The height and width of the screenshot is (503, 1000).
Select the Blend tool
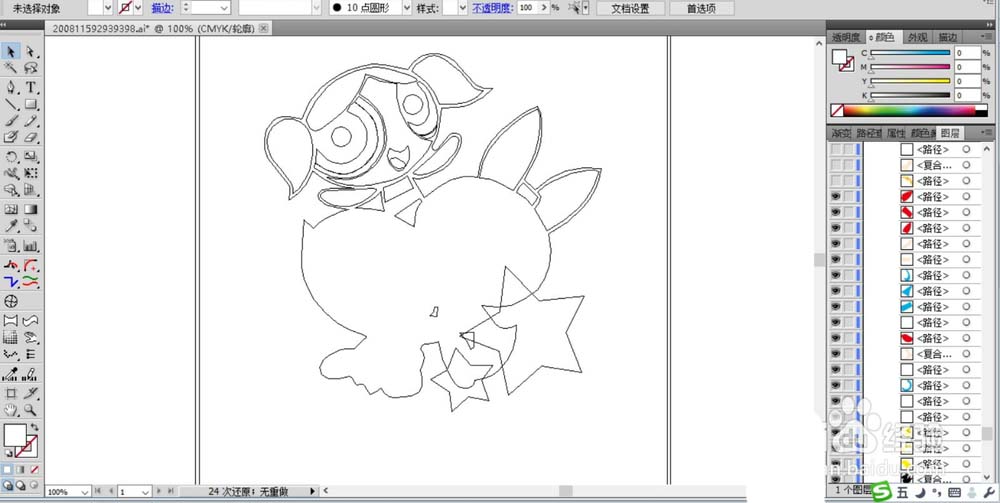click(x=31, y=226)
